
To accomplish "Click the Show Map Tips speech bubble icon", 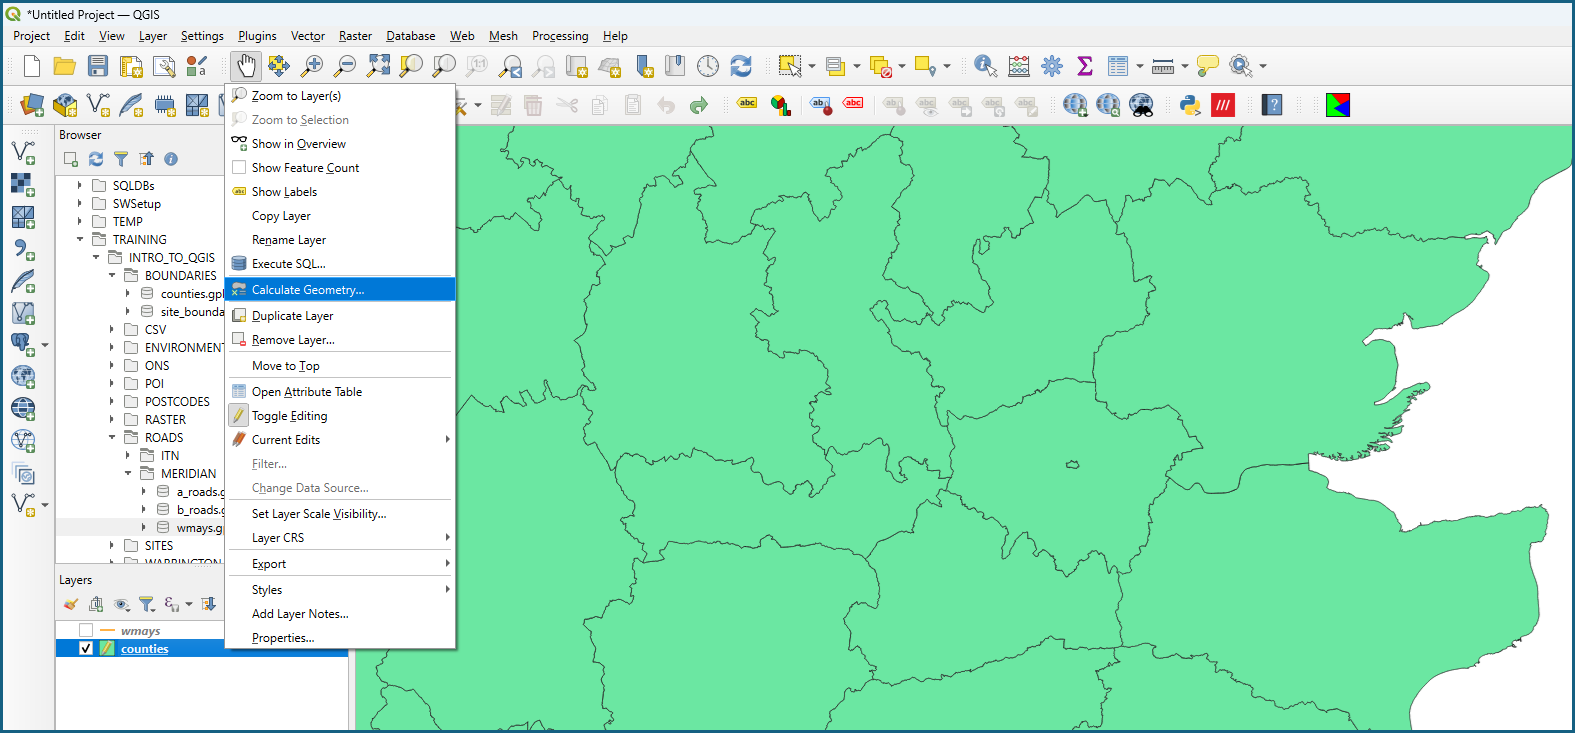I will (1208, 66).
